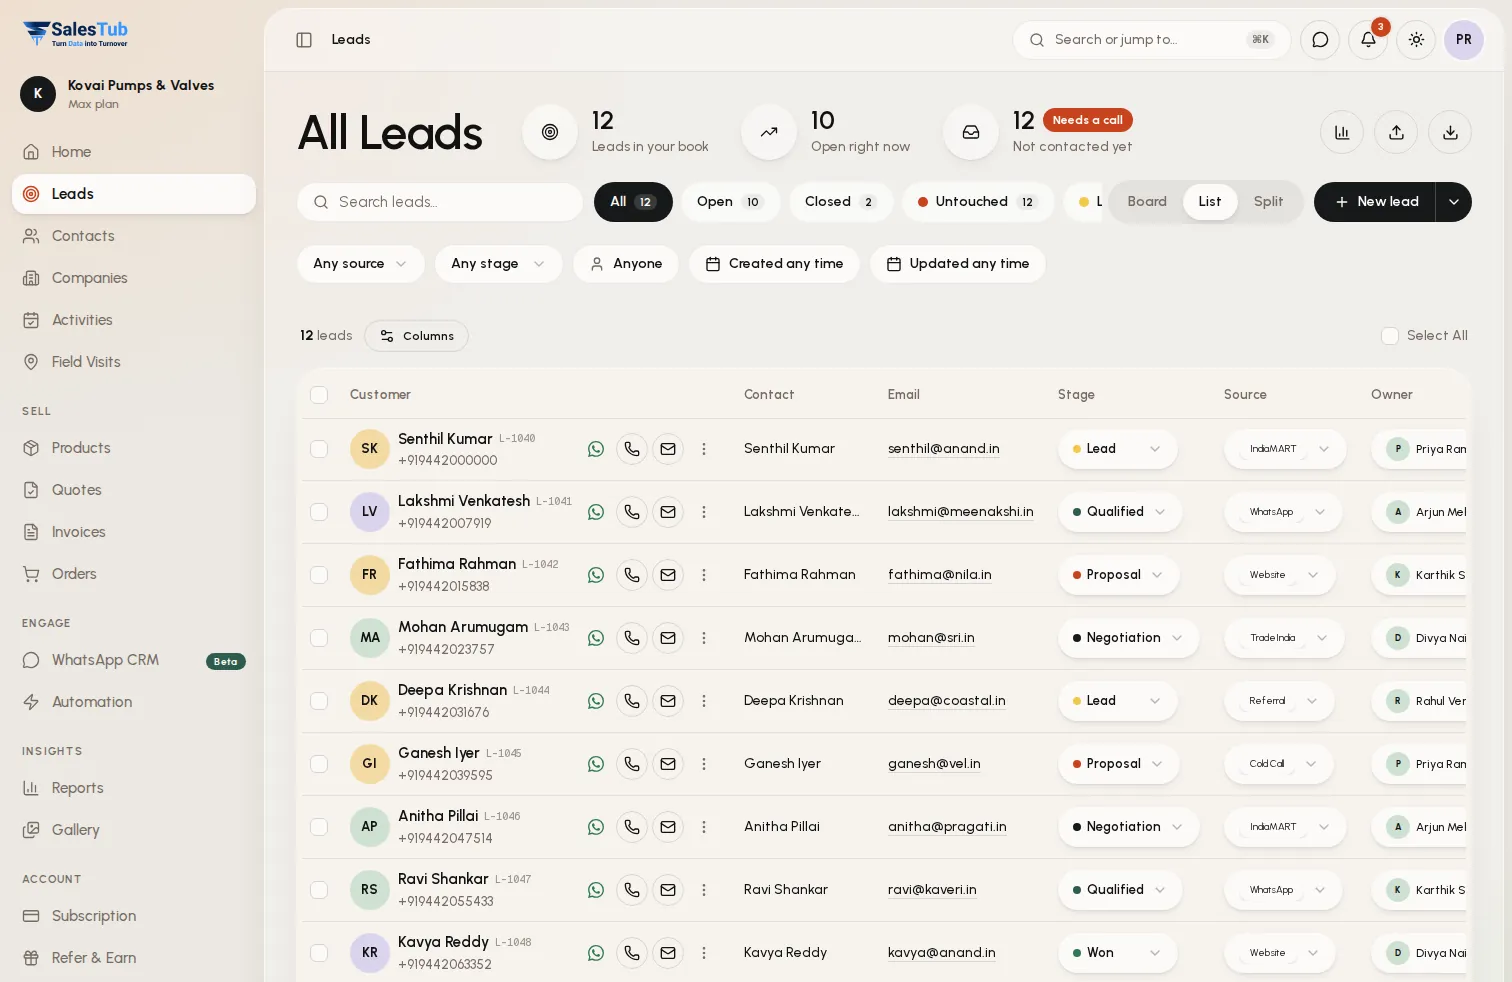Image resolution: width=1512 pixels, height=982 pixels.
Task: Open Deepa Krishnan Referral source dropdown
Action: [1279, 701]
